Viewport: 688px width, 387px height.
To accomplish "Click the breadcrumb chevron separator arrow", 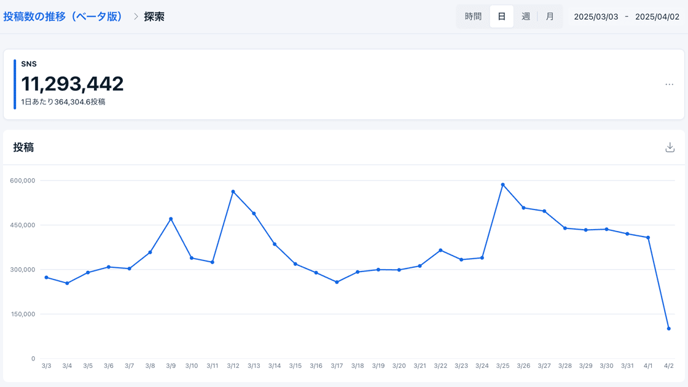I will (136, 17).
